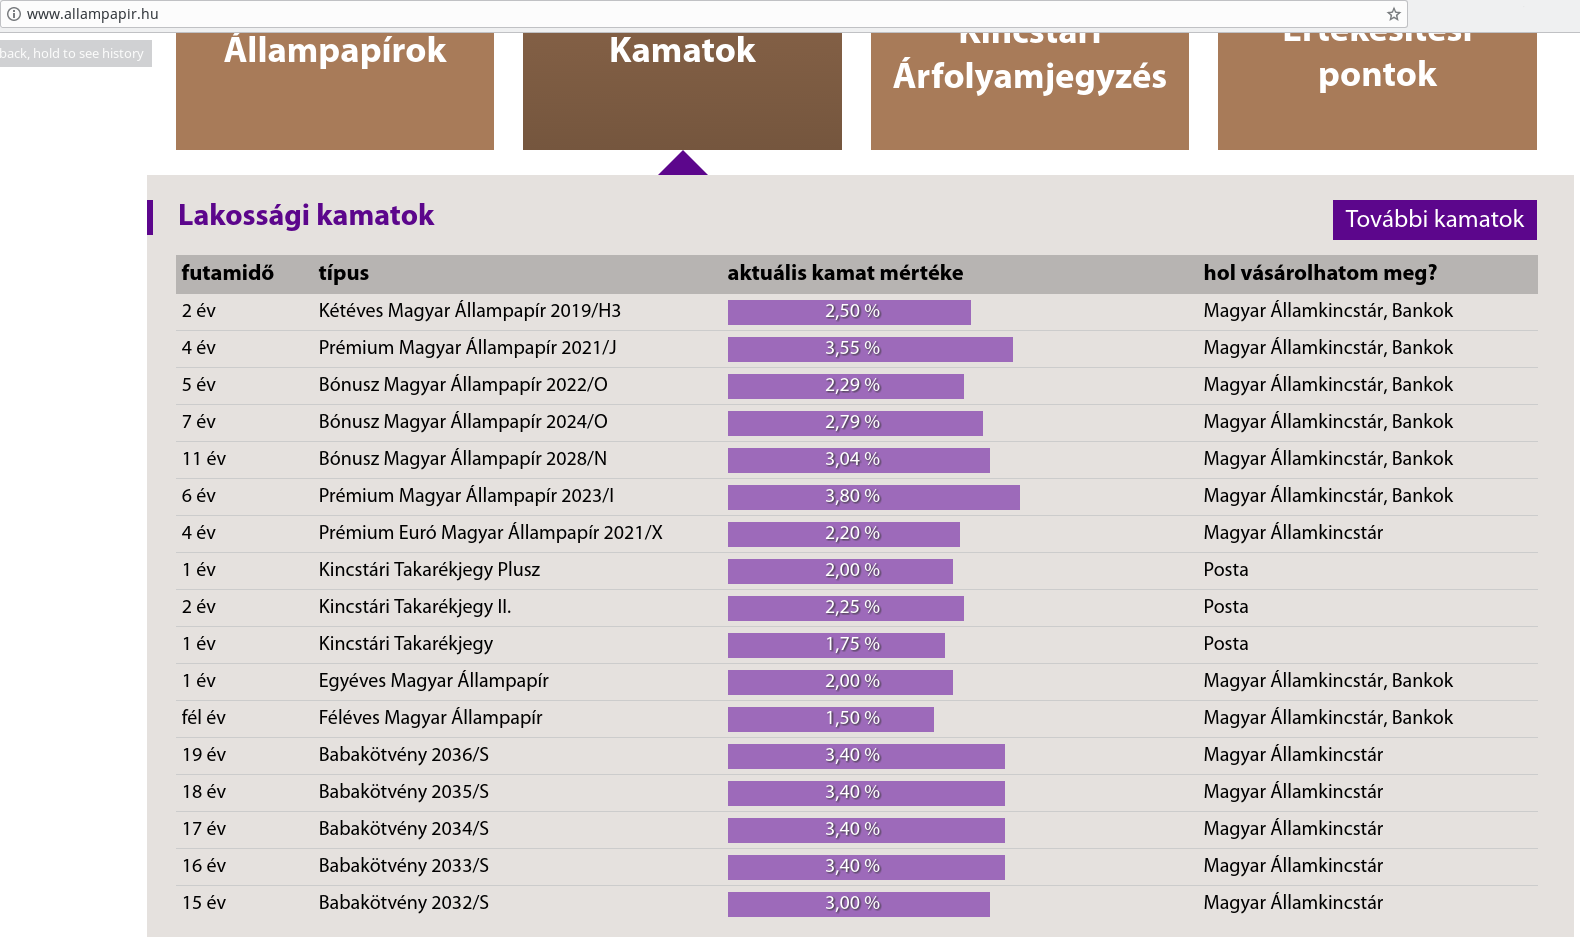Screen dimensions: 1580x937
Task: Bookmark this page with the star icon
Action: [x=1393, y=14]
